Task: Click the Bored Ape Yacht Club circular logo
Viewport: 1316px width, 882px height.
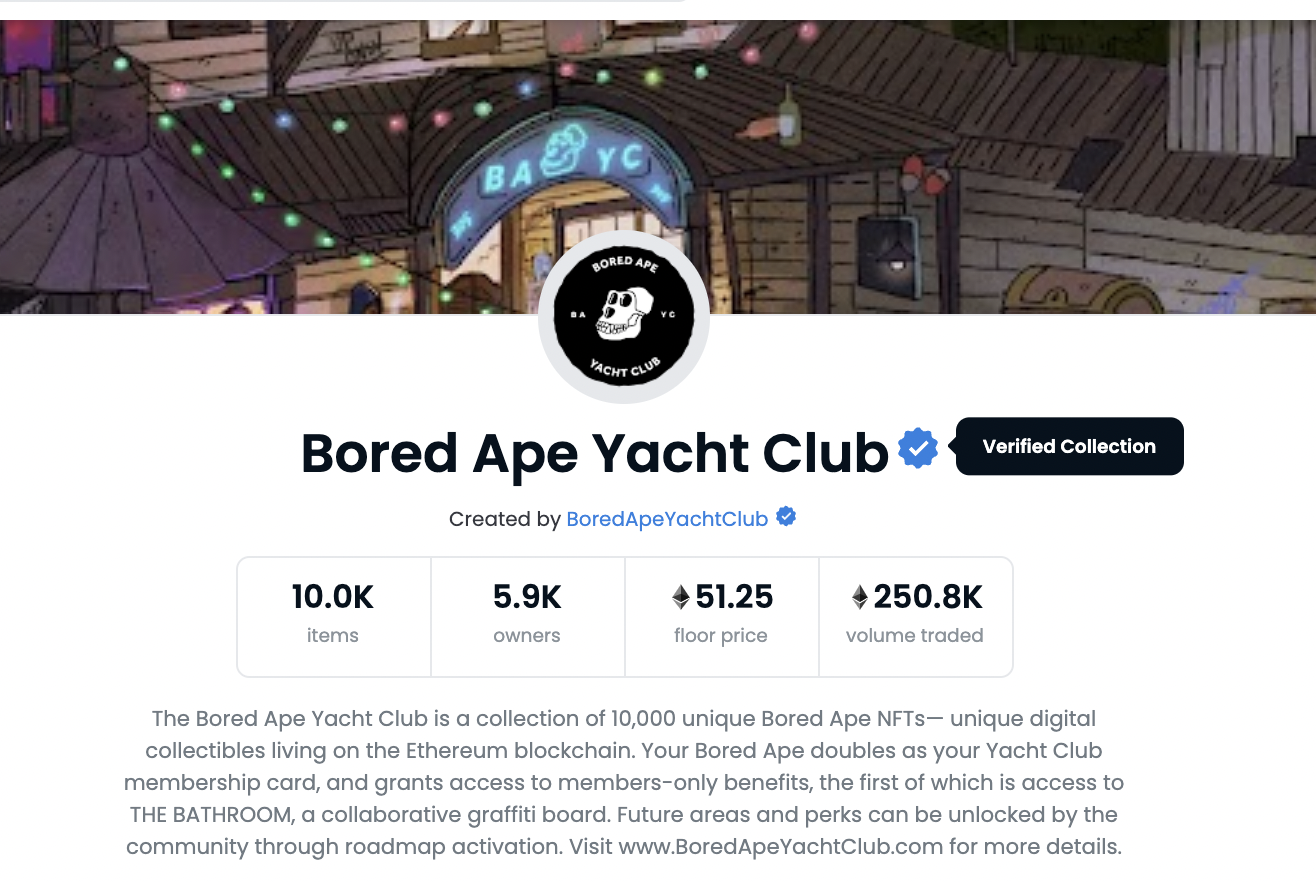Action: [624, 318]
